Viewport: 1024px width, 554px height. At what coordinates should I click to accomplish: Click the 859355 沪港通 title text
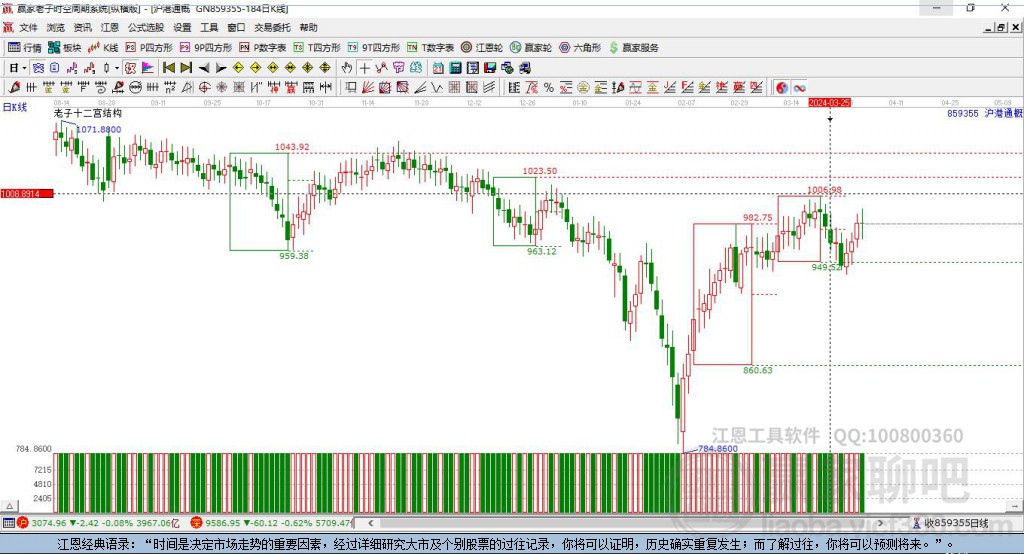pyautogui.click(x=984, y=113)
